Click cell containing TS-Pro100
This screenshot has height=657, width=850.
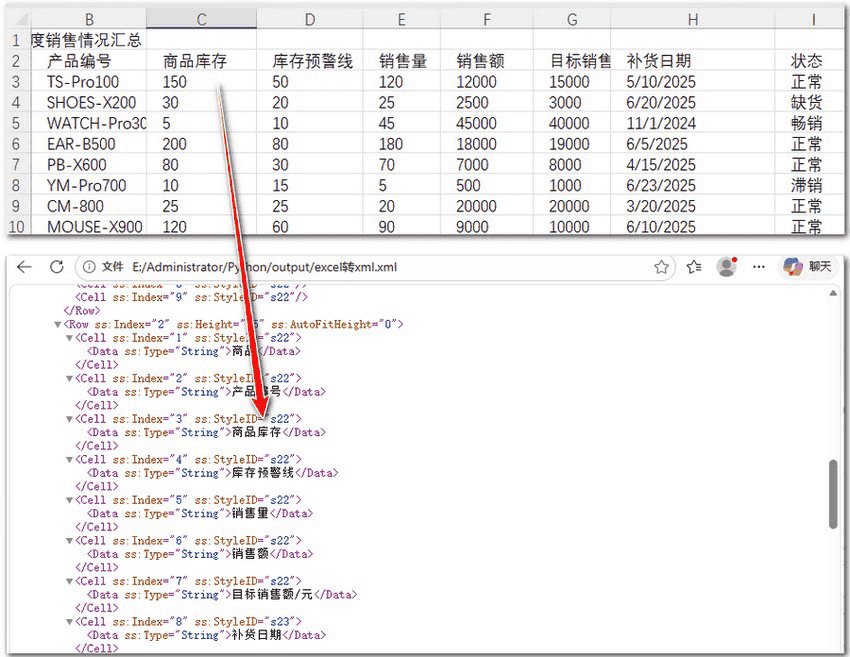88,82
